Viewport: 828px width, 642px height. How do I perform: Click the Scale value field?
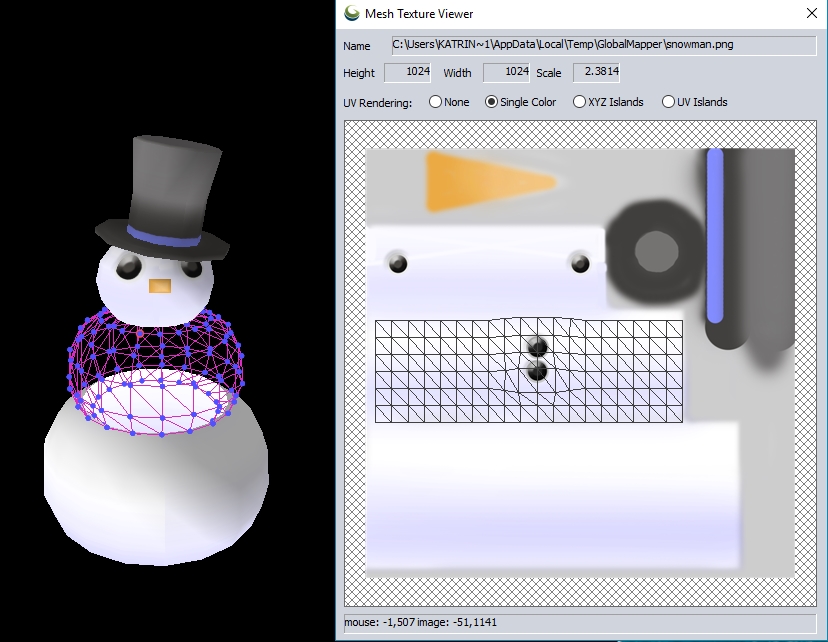(x=595, y=73)
